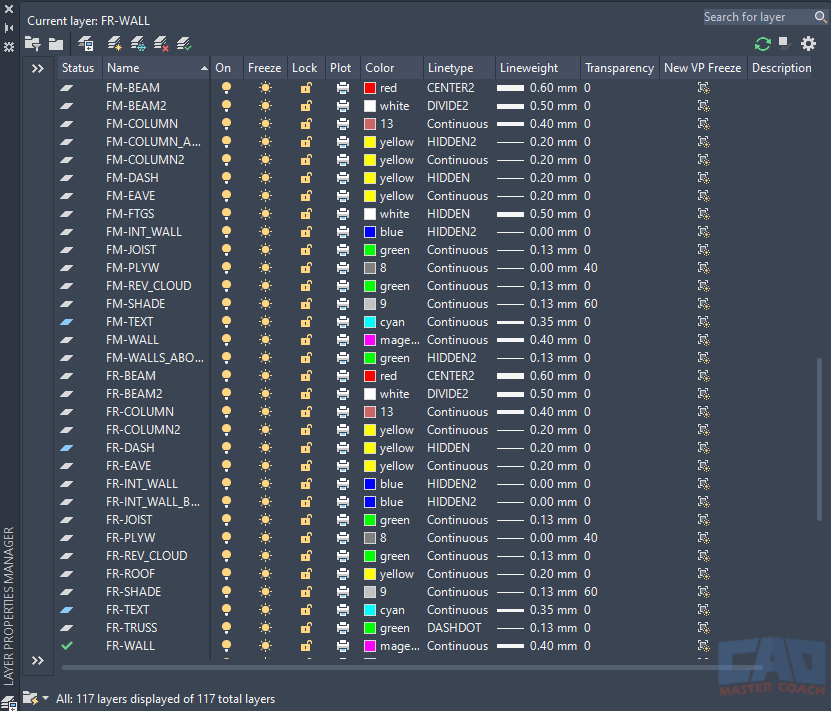The image size is (831, 711).
Task: Click the New Property Filter icon
Action: point(32,43)
